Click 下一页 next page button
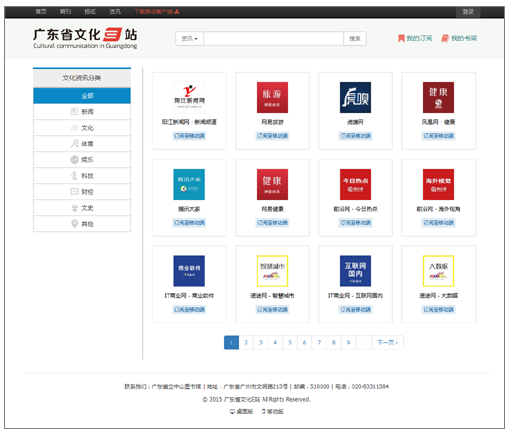Image resolution: width=510 pixels, height=434 pixels. pyautogui.click(x=387, y=342)
